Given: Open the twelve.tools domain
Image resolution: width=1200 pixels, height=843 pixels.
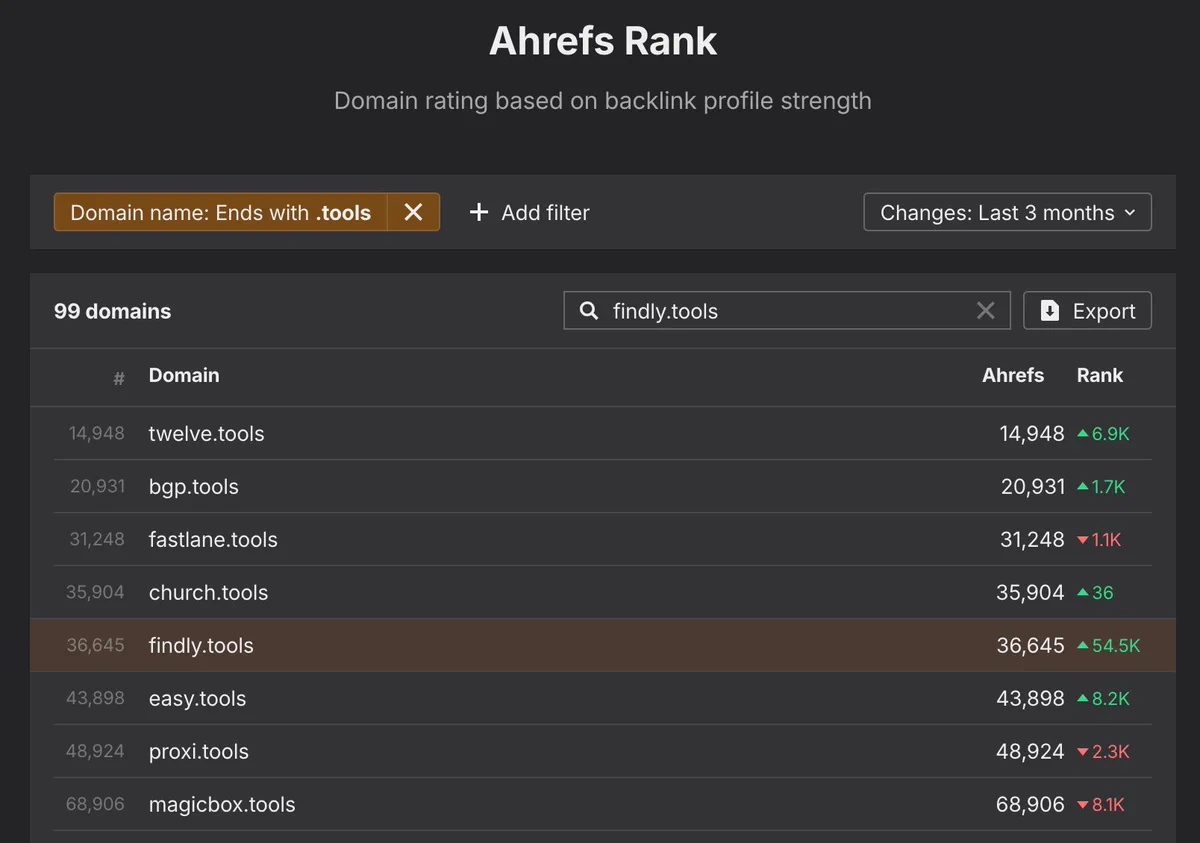Looking at the screenshot, I should [207, 434].
